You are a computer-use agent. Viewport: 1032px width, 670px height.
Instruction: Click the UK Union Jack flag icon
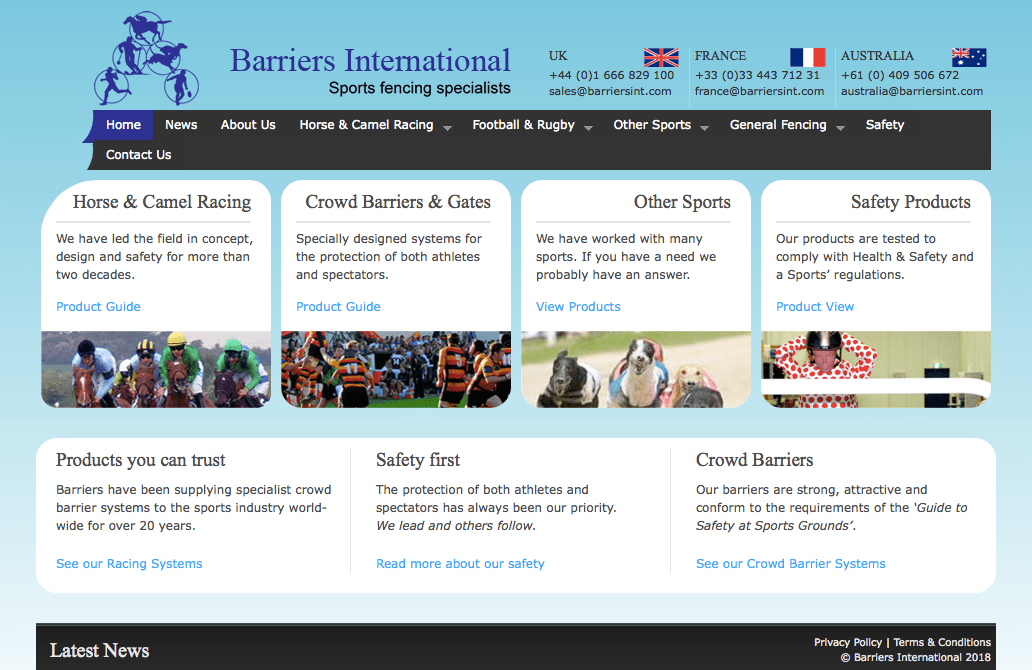[x=661, y=57]
